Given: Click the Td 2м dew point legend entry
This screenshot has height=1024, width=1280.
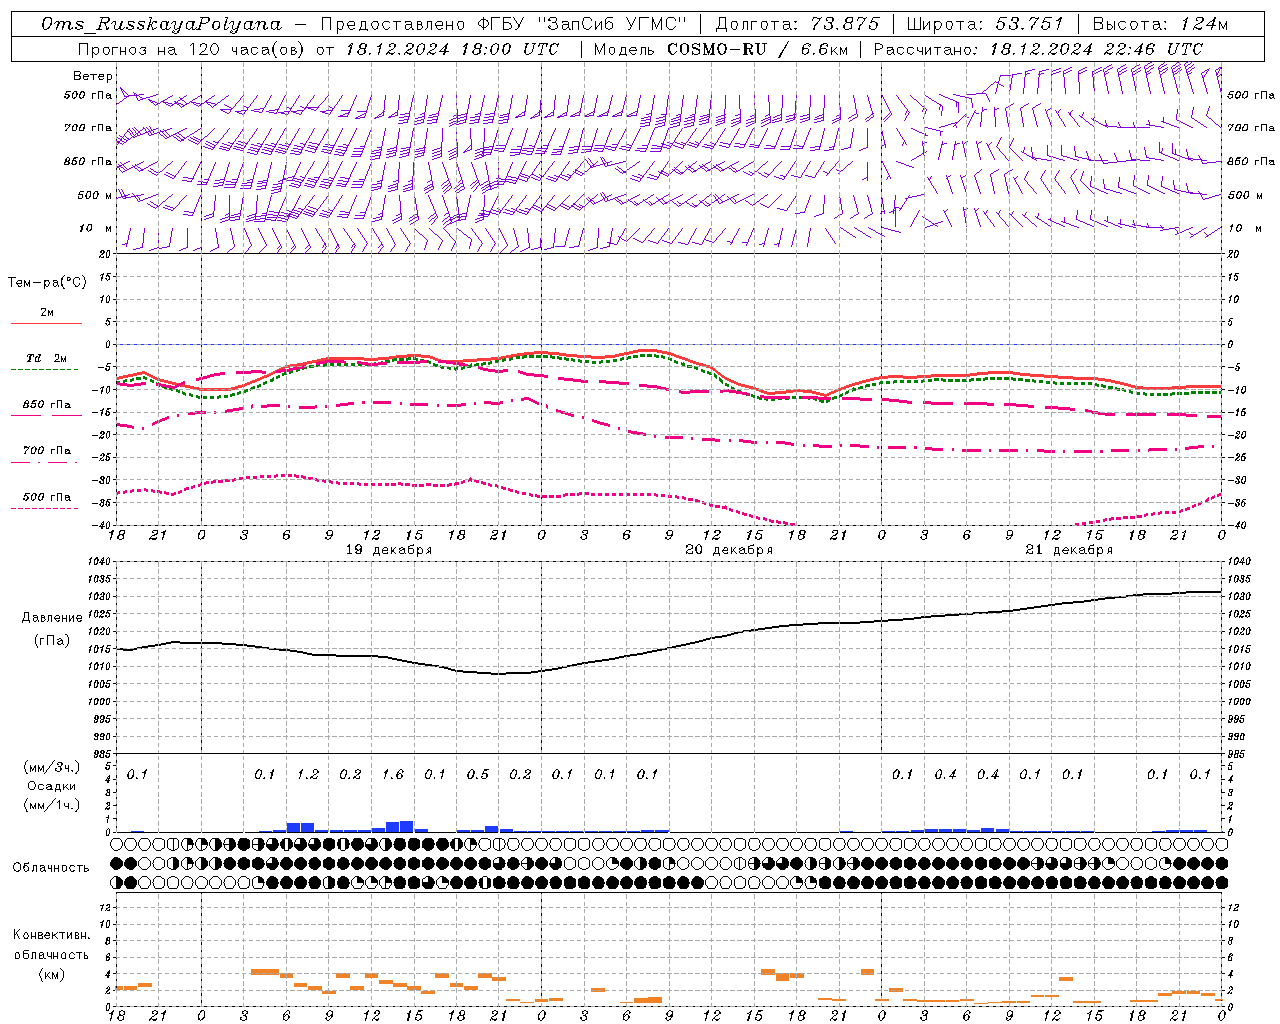Looking at the screenshot, I should [x=47, y=358].
